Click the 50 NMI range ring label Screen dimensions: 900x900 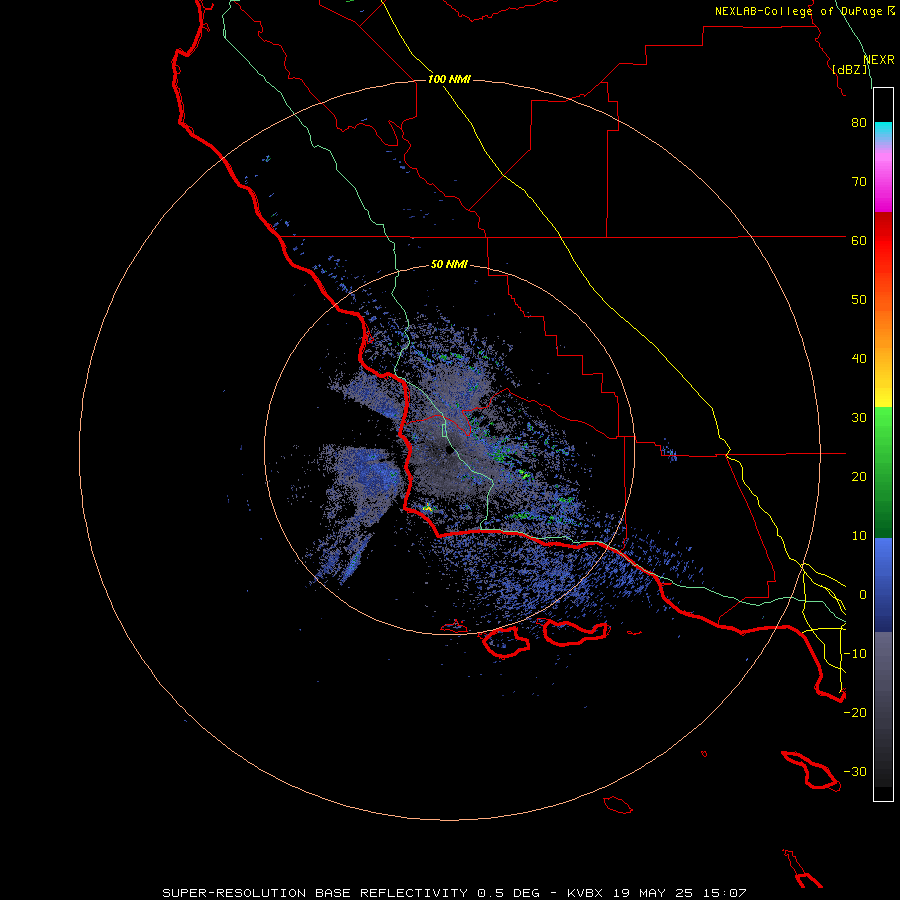(x=449, y=265)
